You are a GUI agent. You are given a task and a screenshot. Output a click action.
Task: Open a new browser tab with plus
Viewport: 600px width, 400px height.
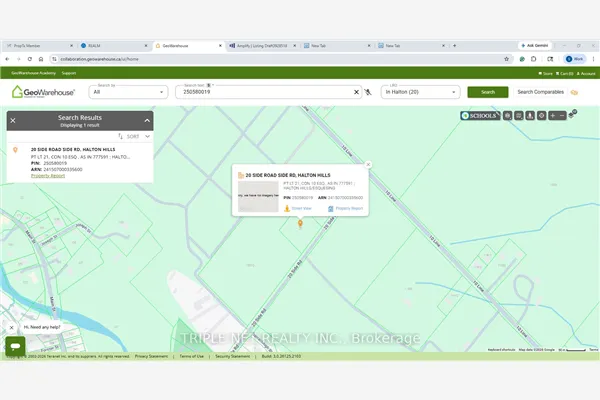pyautogui.click(x=454, y=46)
